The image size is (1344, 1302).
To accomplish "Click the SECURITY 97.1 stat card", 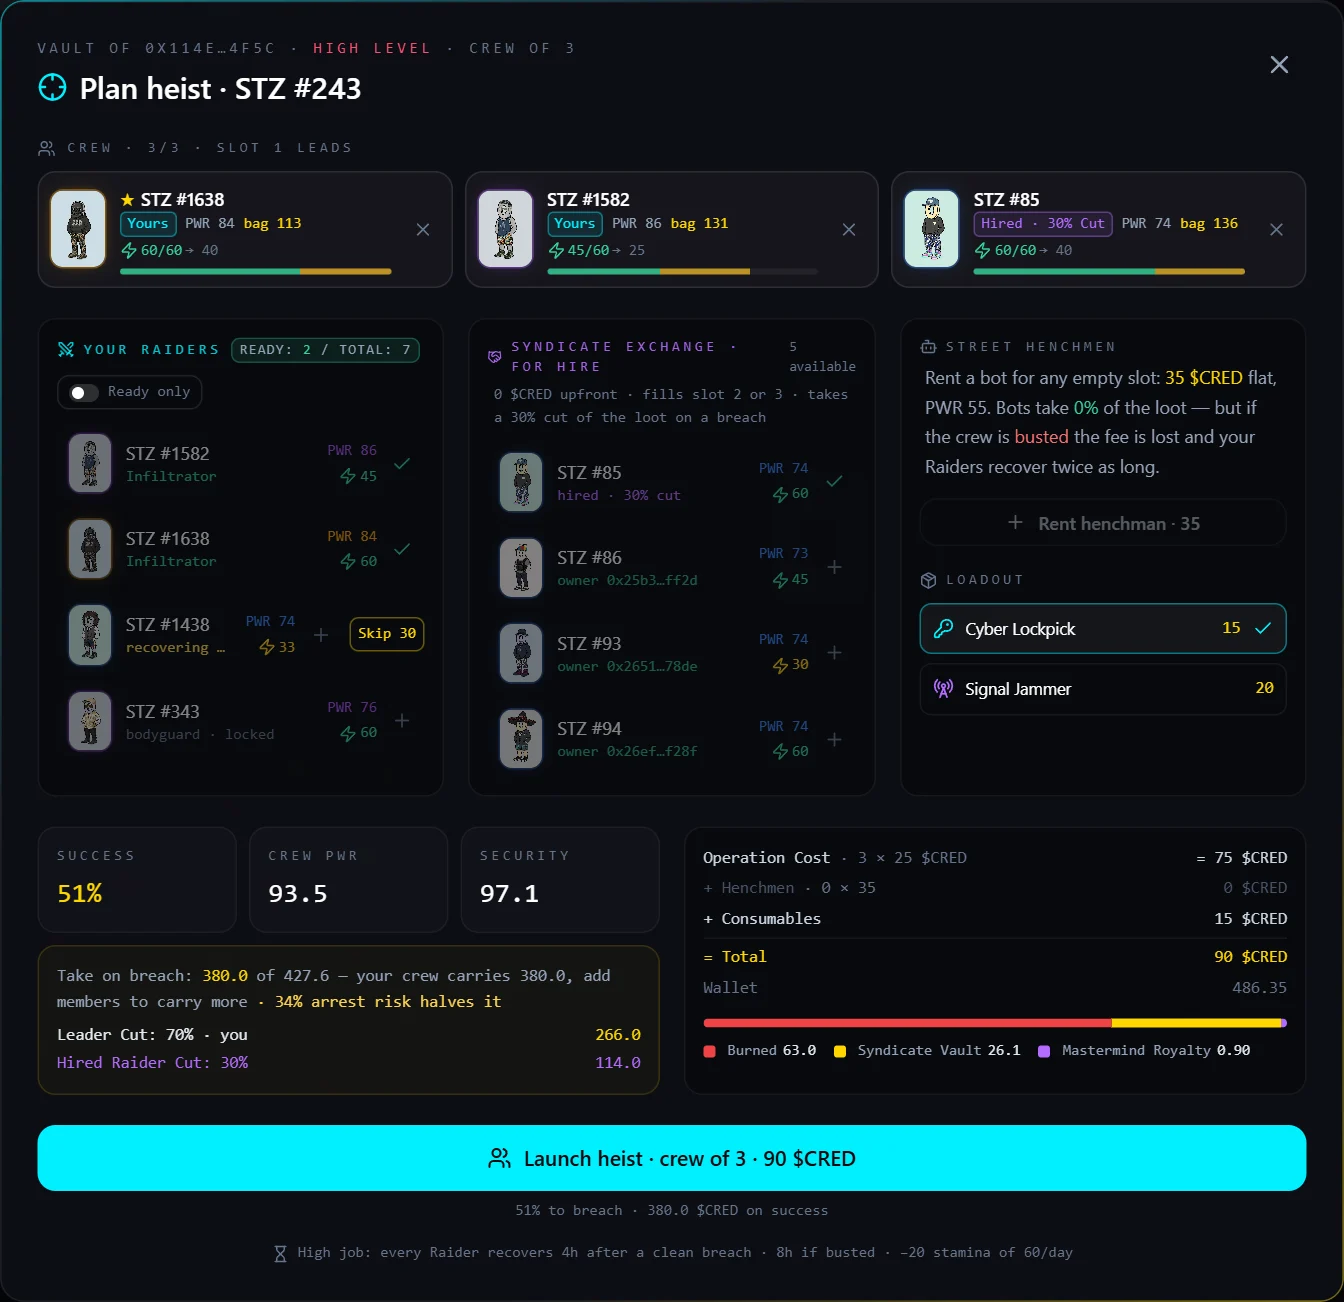I will [x=560, y=880].
